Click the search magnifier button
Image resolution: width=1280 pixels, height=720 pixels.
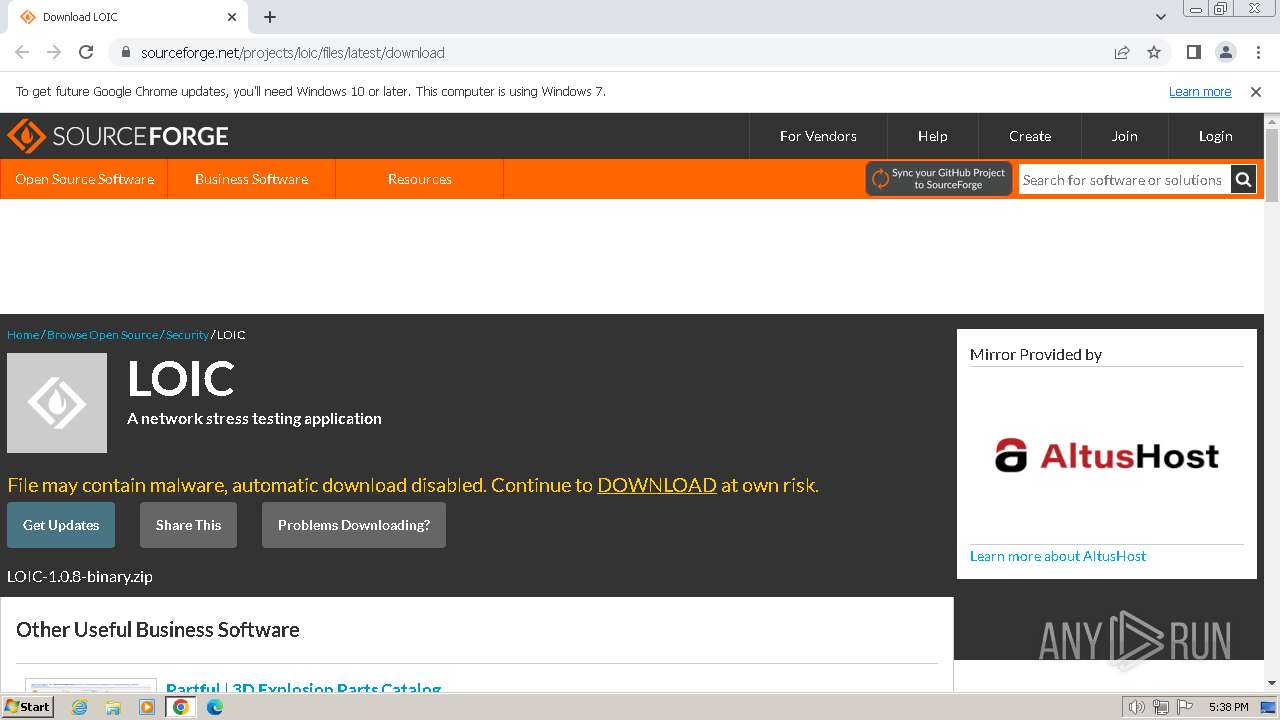[x=1243, y=179]
